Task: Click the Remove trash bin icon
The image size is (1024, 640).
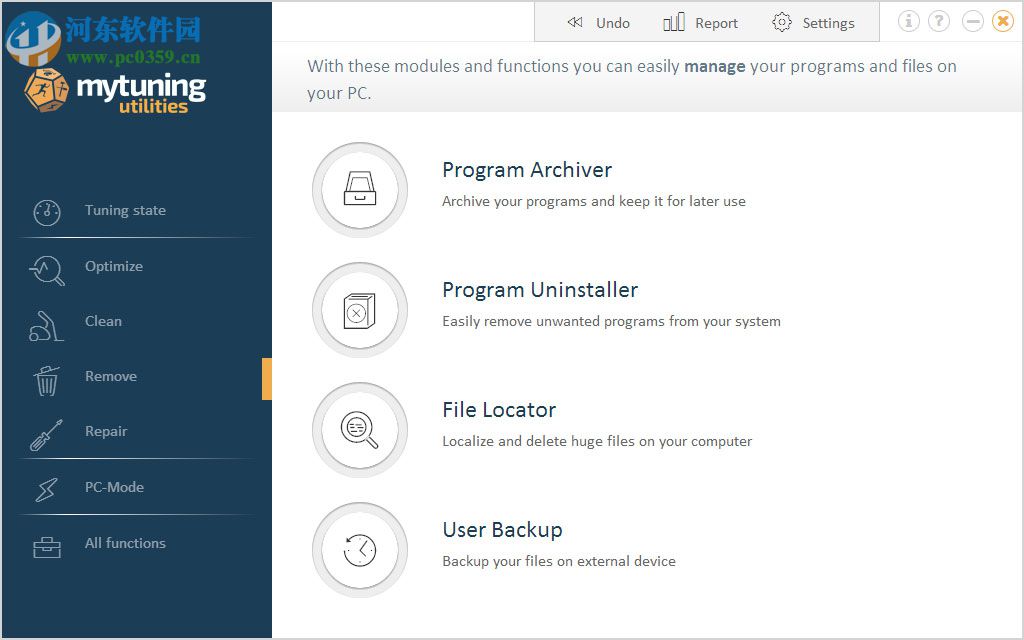Action: [x=46, y=381]
